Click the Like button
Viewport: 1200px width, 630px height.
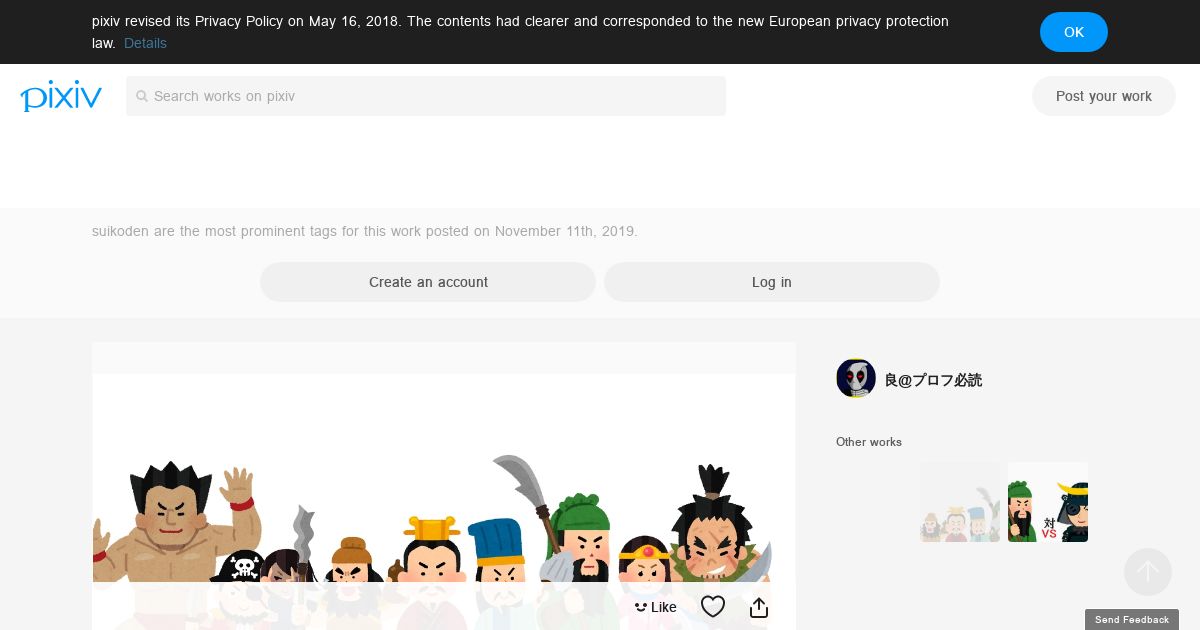656,607
